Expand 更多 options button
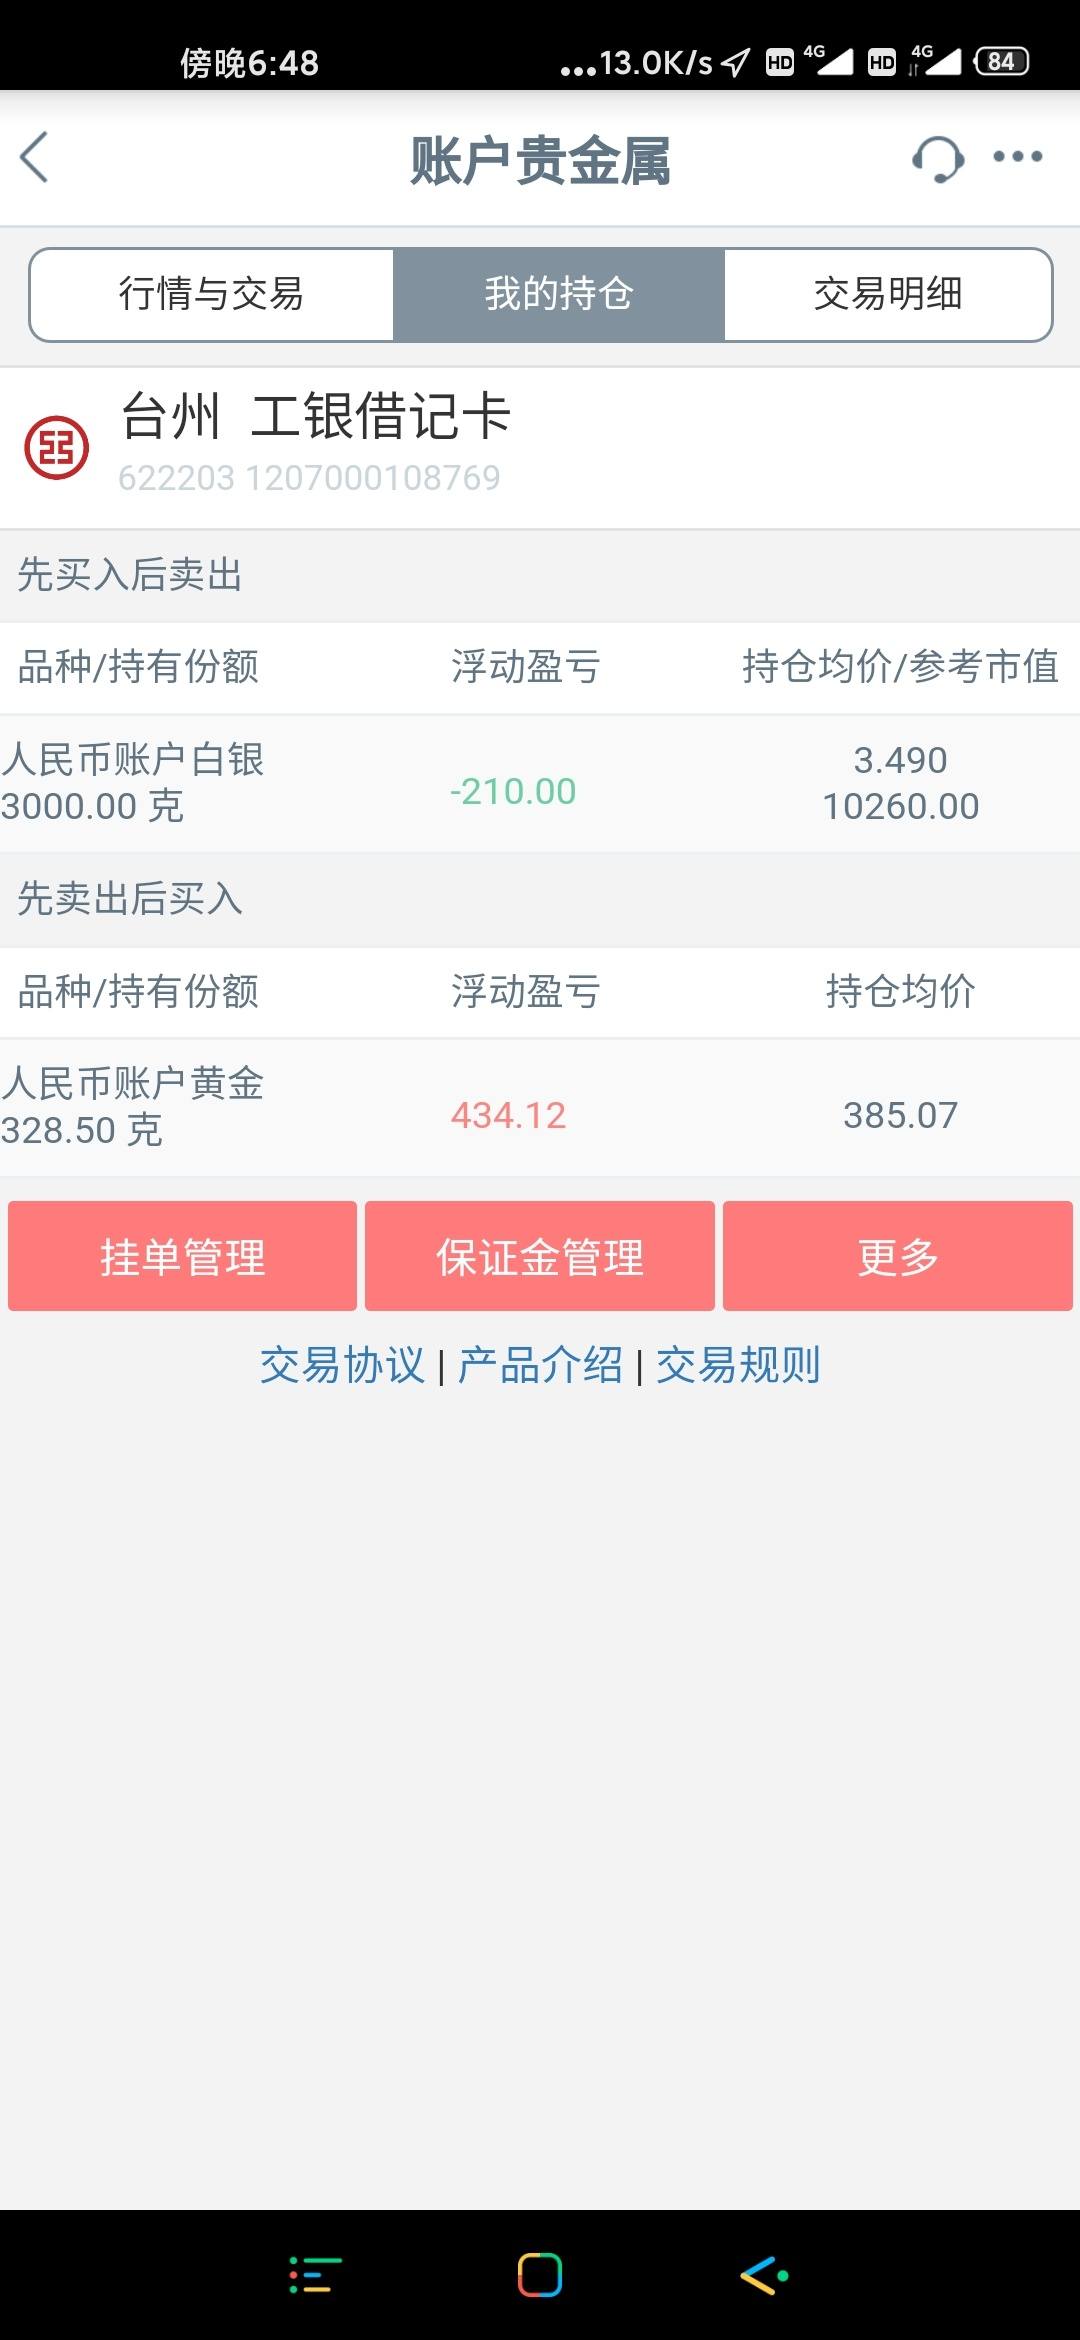 [898, 1256]
